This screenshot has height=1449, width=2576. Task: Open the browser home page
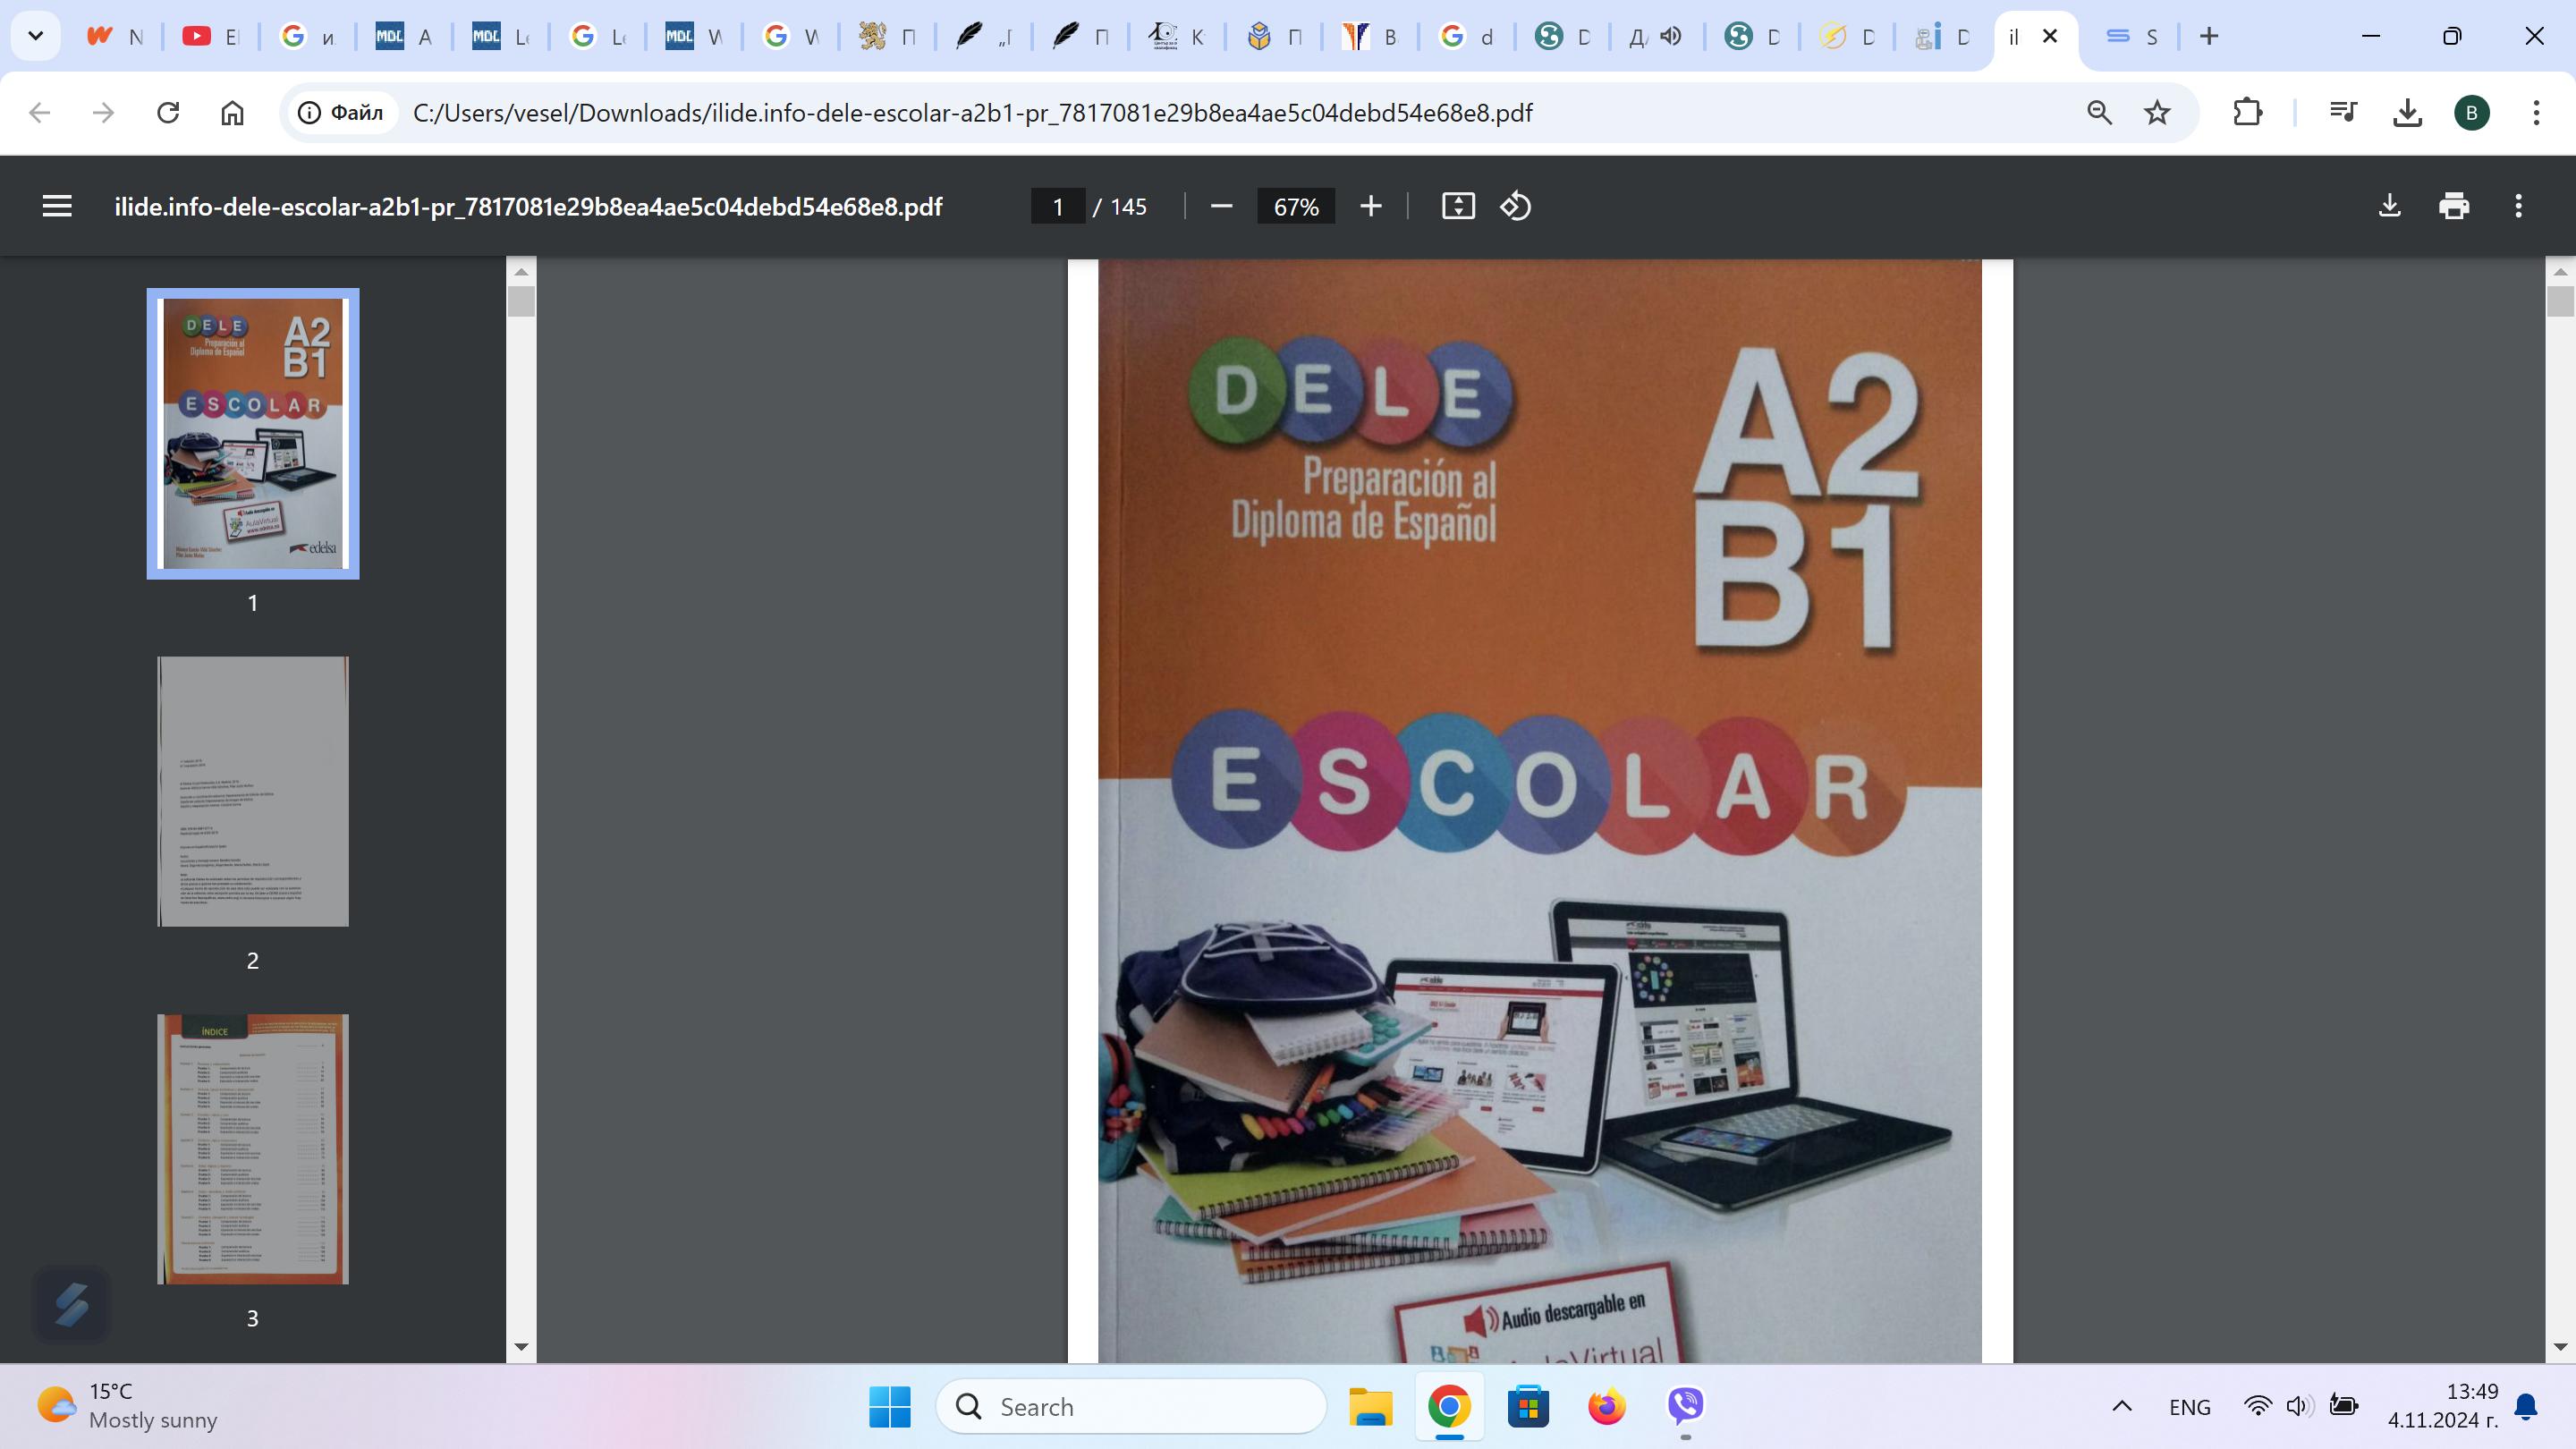click(232, 113)
